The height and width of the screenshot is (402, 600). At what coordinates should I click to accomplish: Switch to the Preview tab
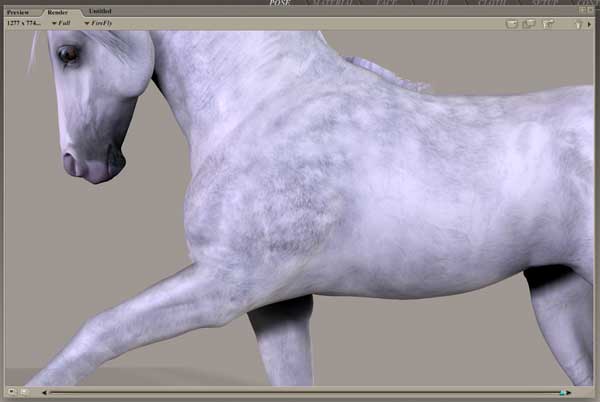click(x=18, y=12)
